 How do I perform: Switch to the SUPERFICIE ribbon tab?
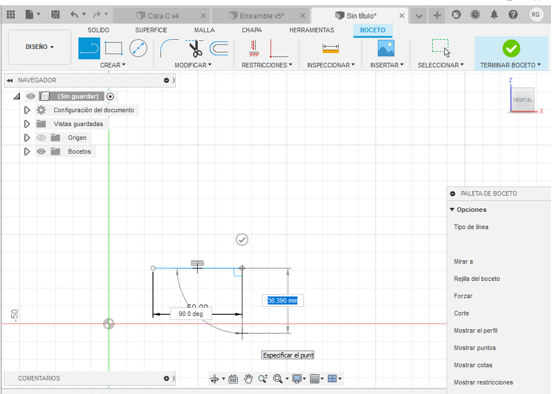(151, 30)
